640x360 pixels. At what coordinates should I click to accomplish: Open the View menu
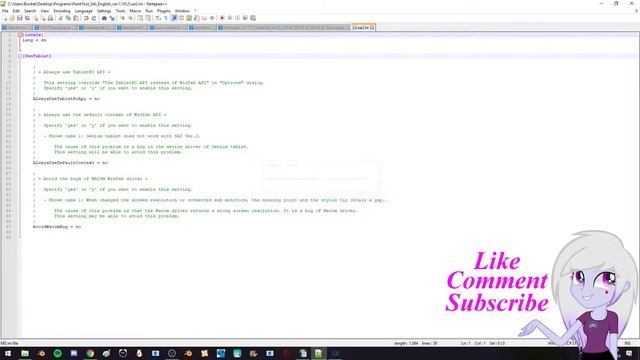point(45,11)
